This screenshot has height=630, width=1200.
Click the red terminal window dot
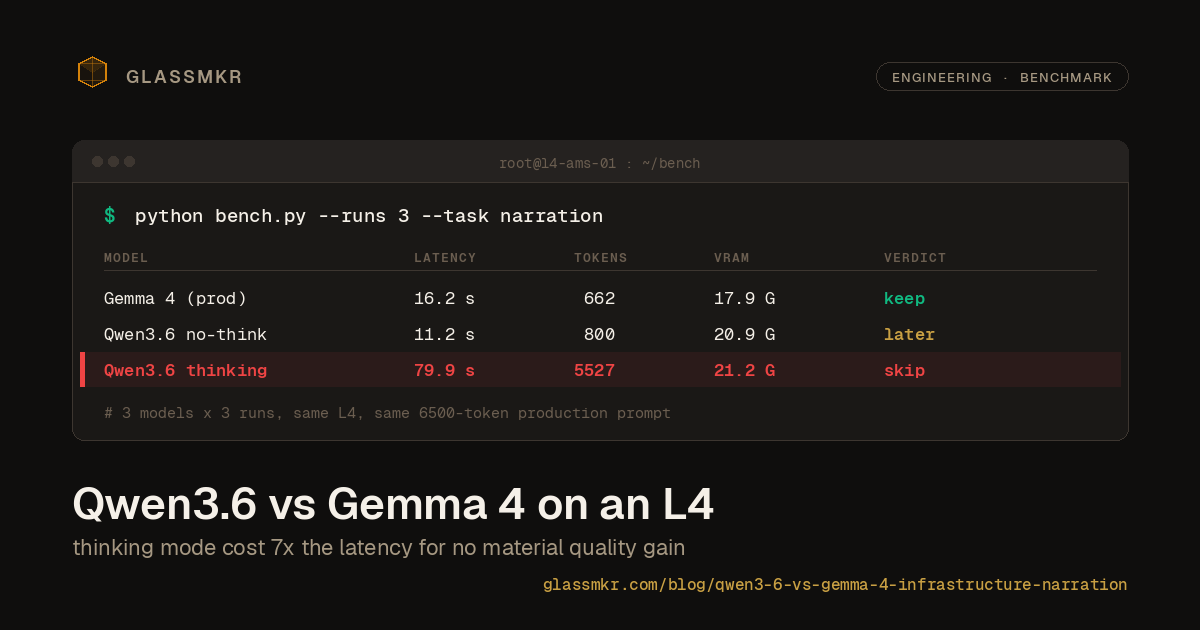pos(97,160)
